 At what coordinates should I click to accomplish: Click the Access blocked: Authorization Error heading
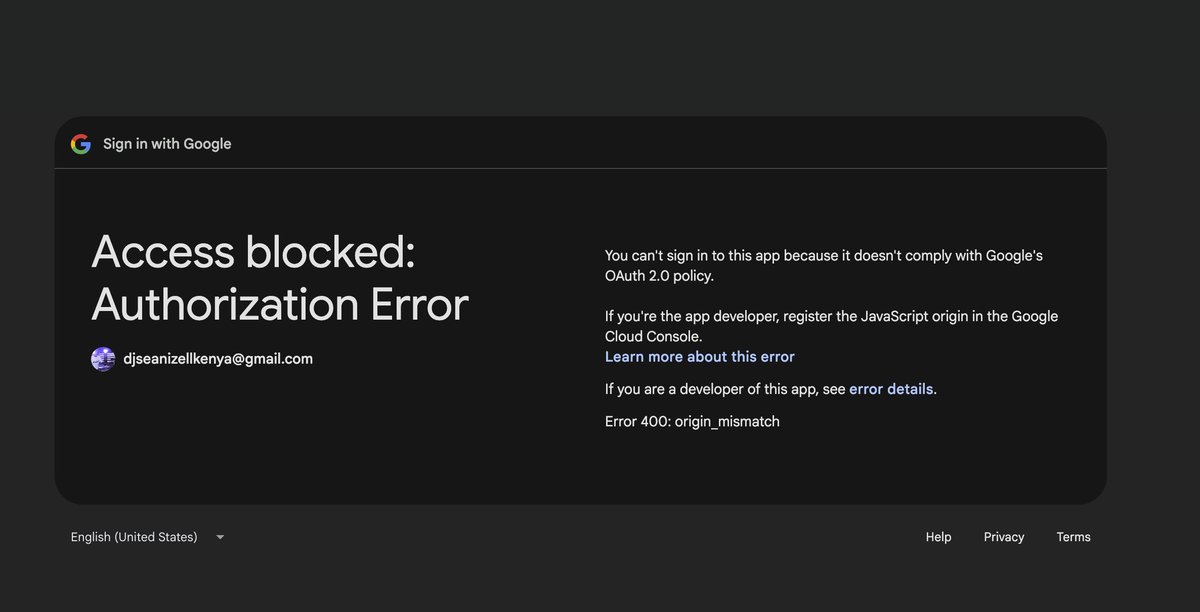280,278
